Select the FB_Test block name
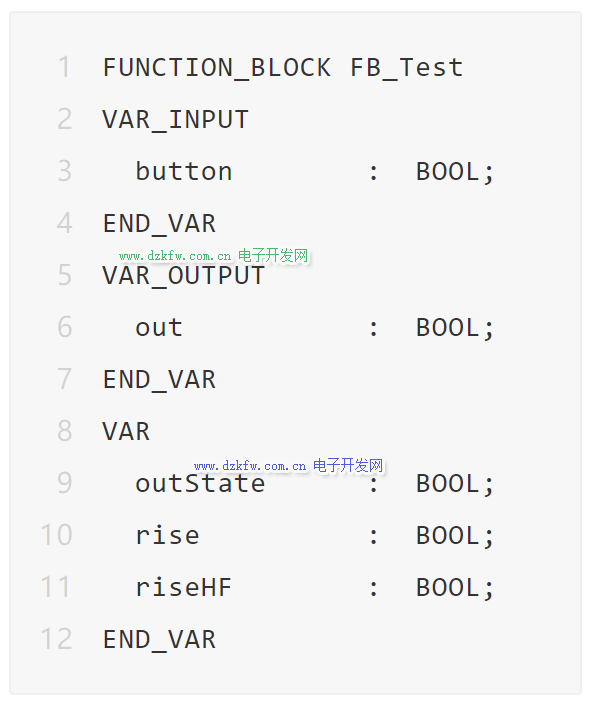The image size is (594, 713). [407, 68]
